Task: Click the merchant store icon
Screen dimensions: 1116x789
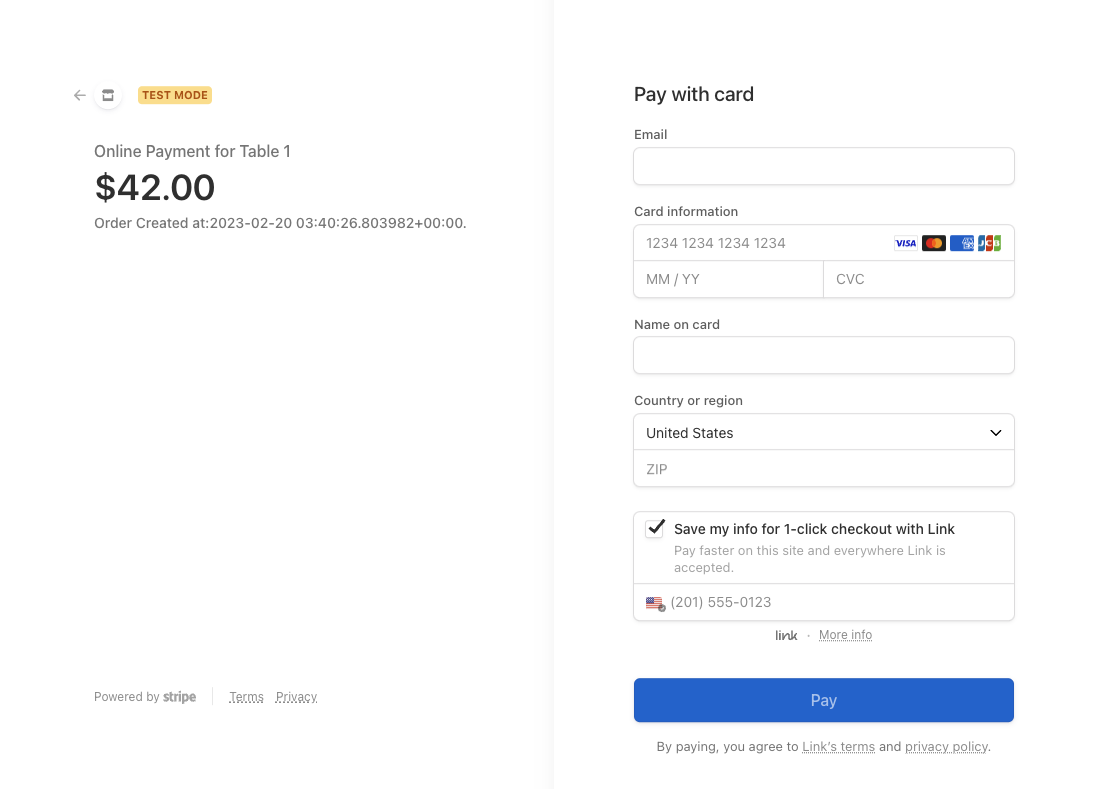Action: (108, 95)
